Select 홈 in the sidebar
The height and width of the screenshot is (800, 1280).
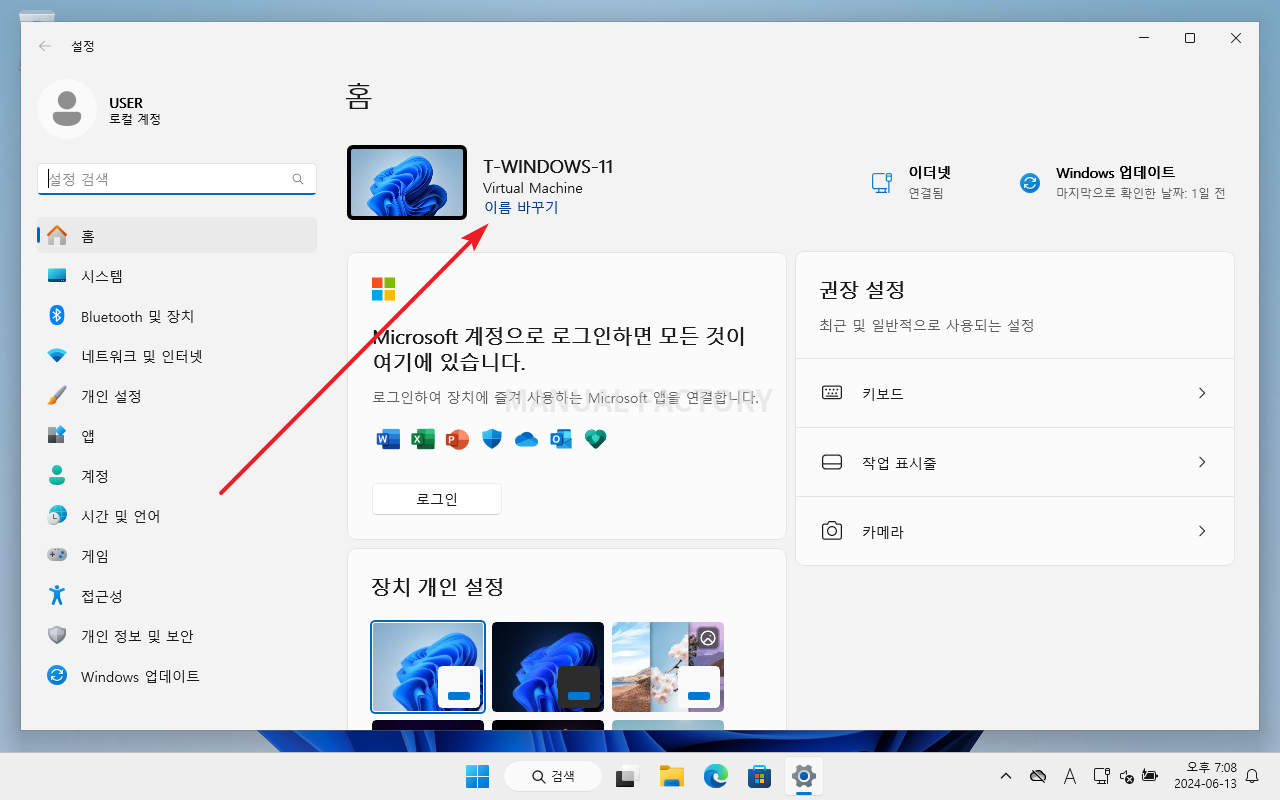(177, 236)
